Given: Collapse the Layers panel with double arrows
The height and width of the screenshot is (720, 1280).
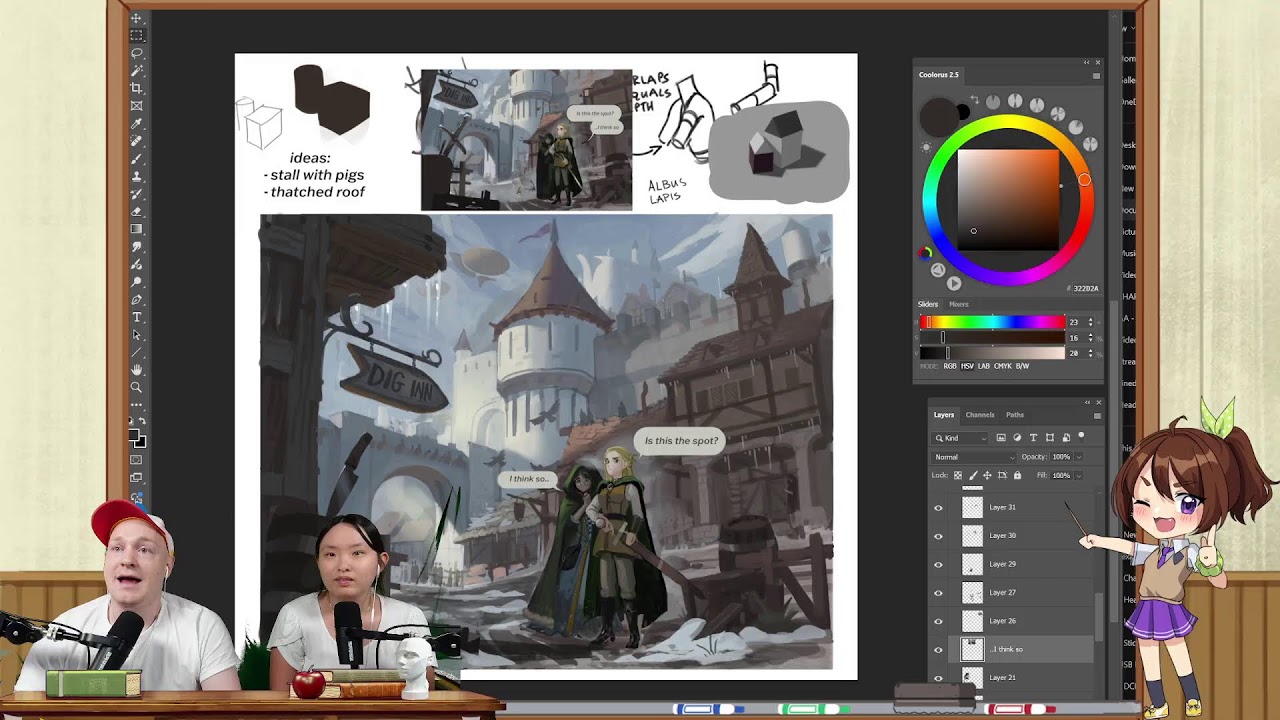Looking at the screenshot, I should [x=1087, y=402].
